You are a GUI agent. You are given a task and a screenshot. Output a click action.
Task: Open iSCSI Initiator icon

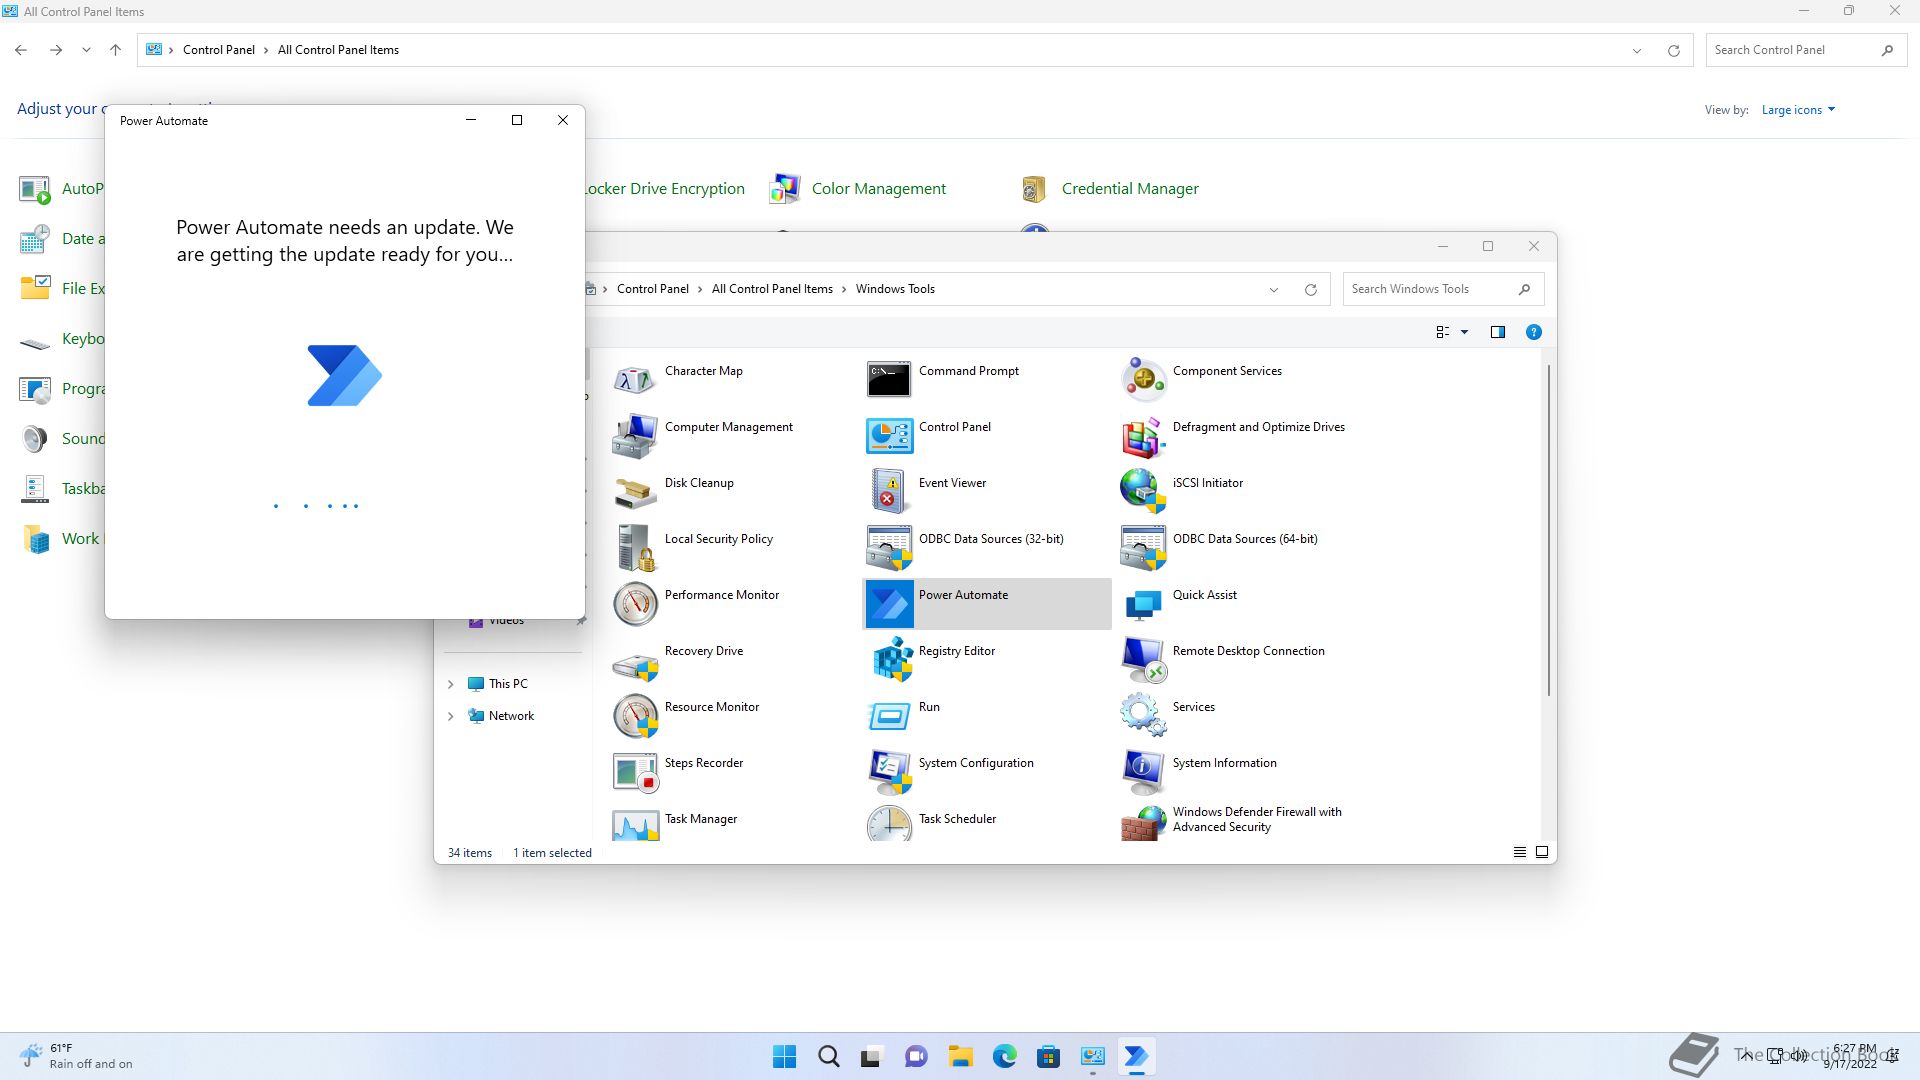1143,491
